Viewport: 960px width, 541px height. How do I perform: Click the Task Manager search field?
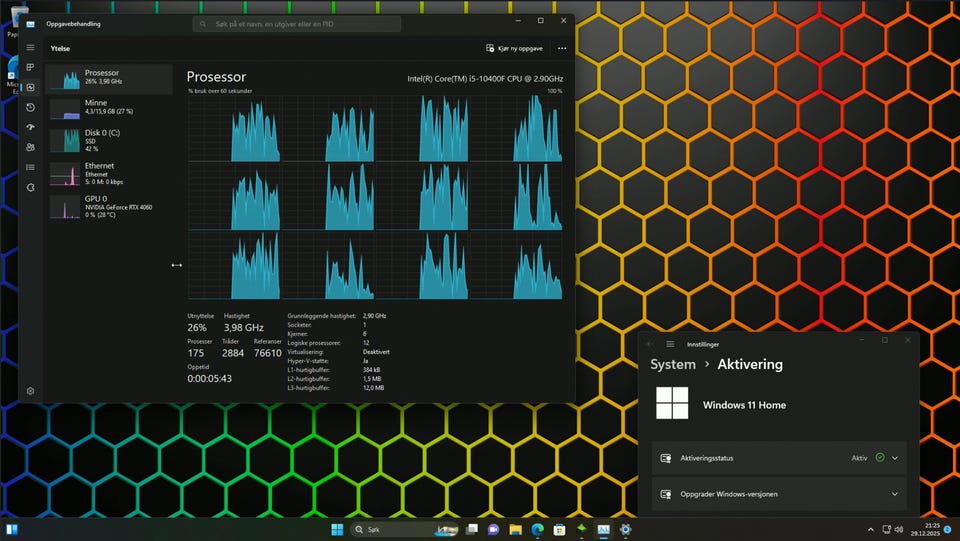[297, 23]
